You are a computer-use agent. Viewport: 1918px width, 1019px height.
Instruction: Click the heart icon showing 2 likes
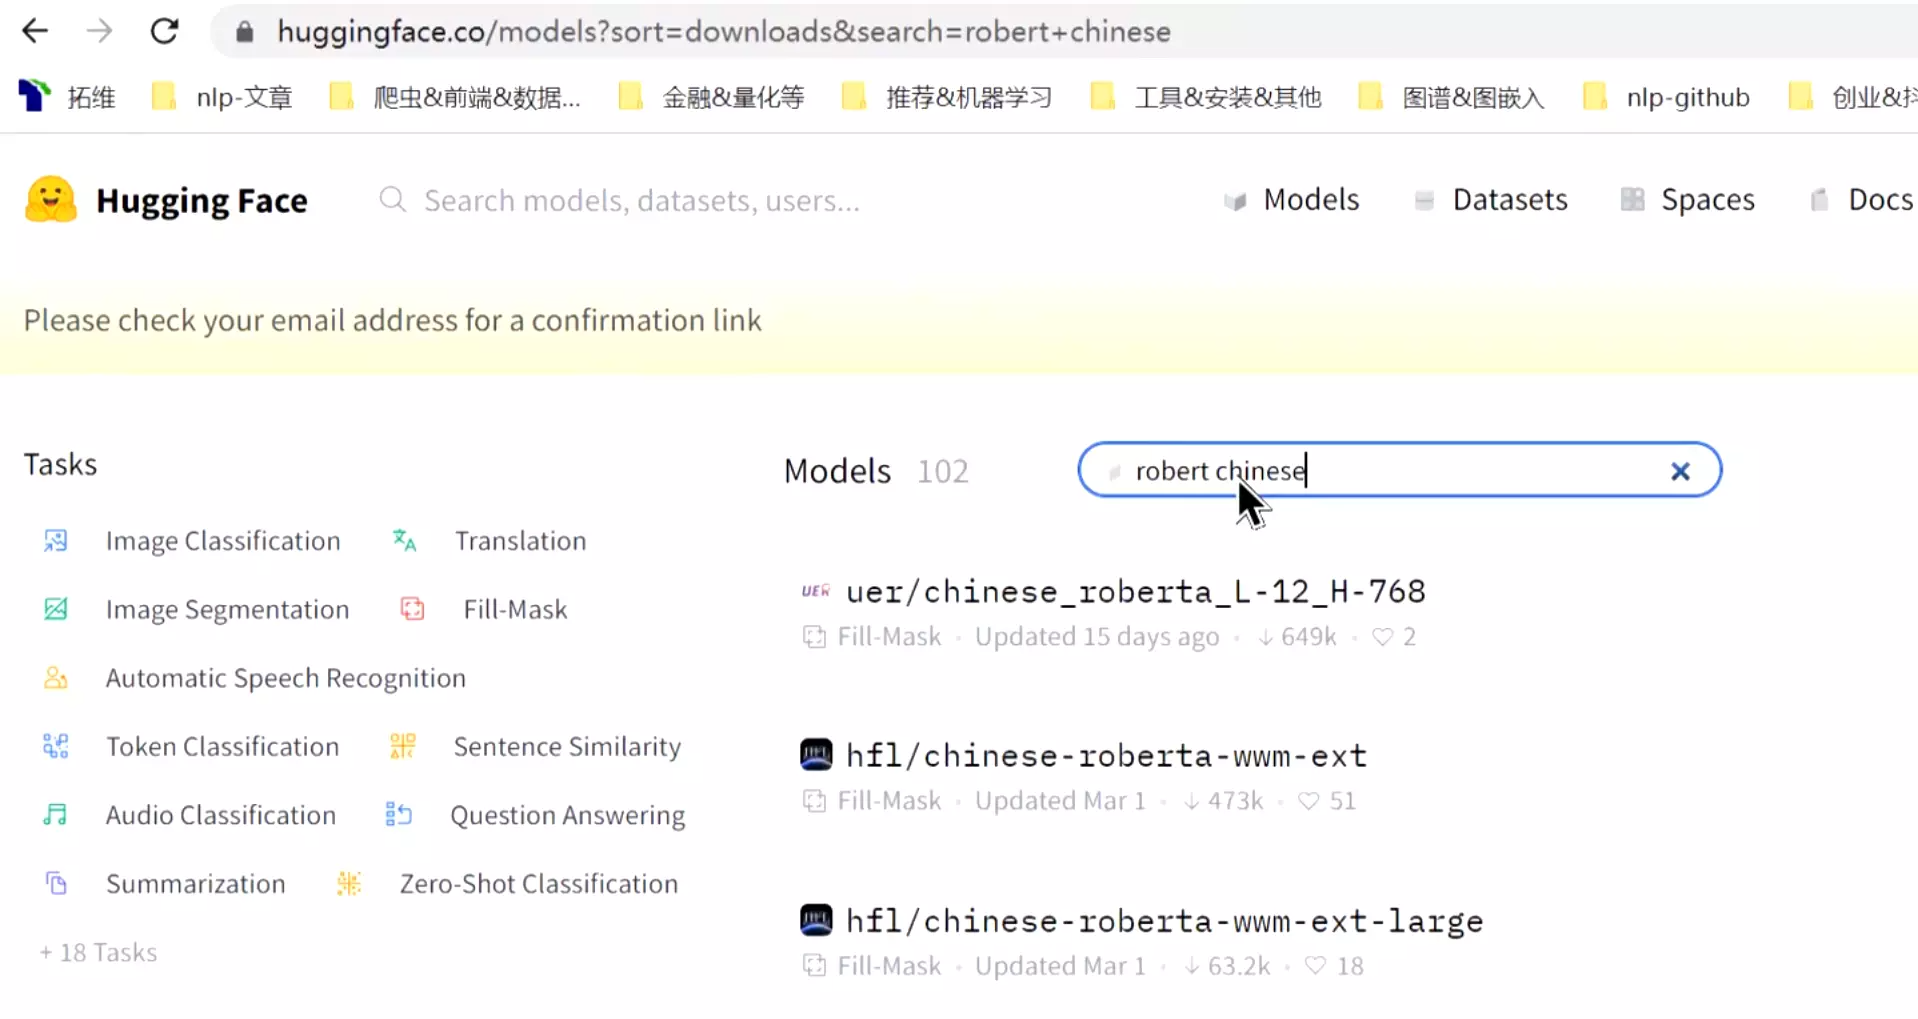pyautogui.click(x=1382, y=637)
